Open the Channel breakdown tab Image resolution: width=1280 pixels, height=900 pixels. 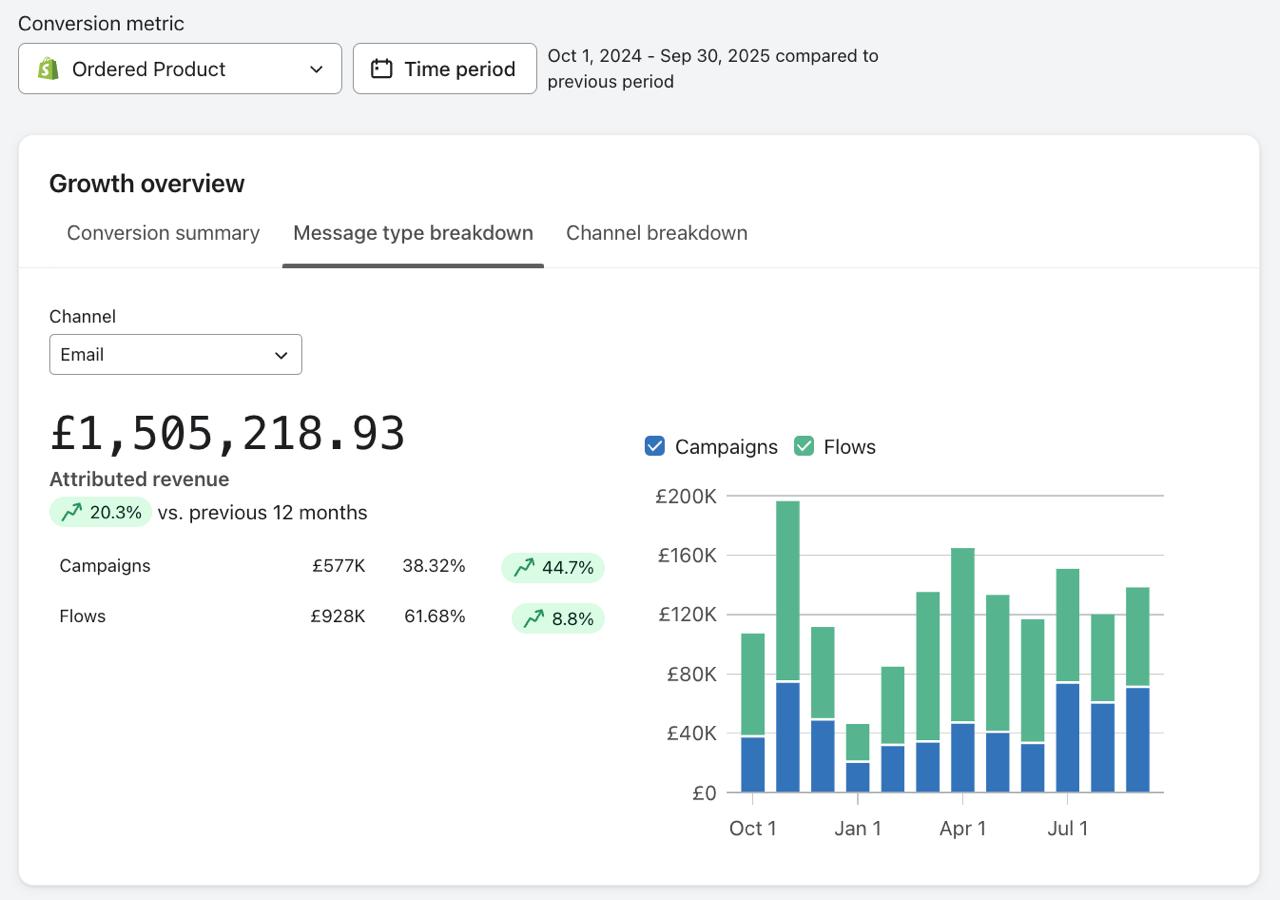pyautogui.click(x=656, y=233)
